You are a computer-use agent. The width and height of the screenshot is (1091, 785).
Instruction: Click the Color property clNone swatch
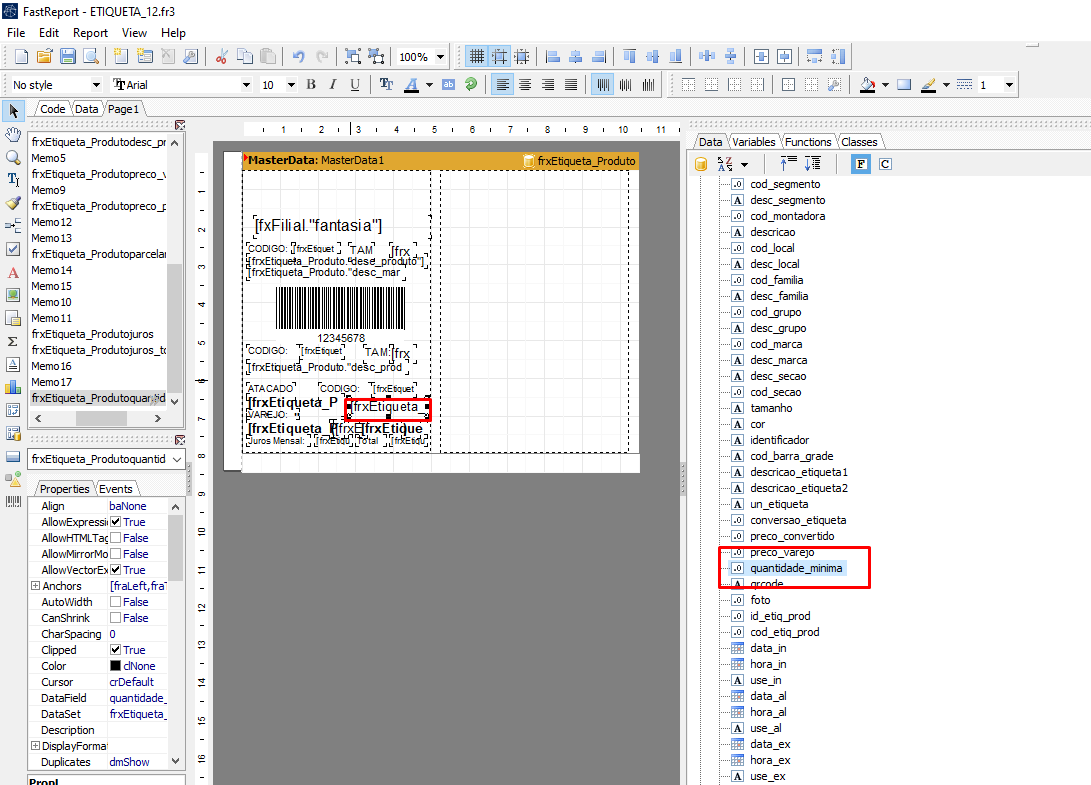(x=115, y=666)
